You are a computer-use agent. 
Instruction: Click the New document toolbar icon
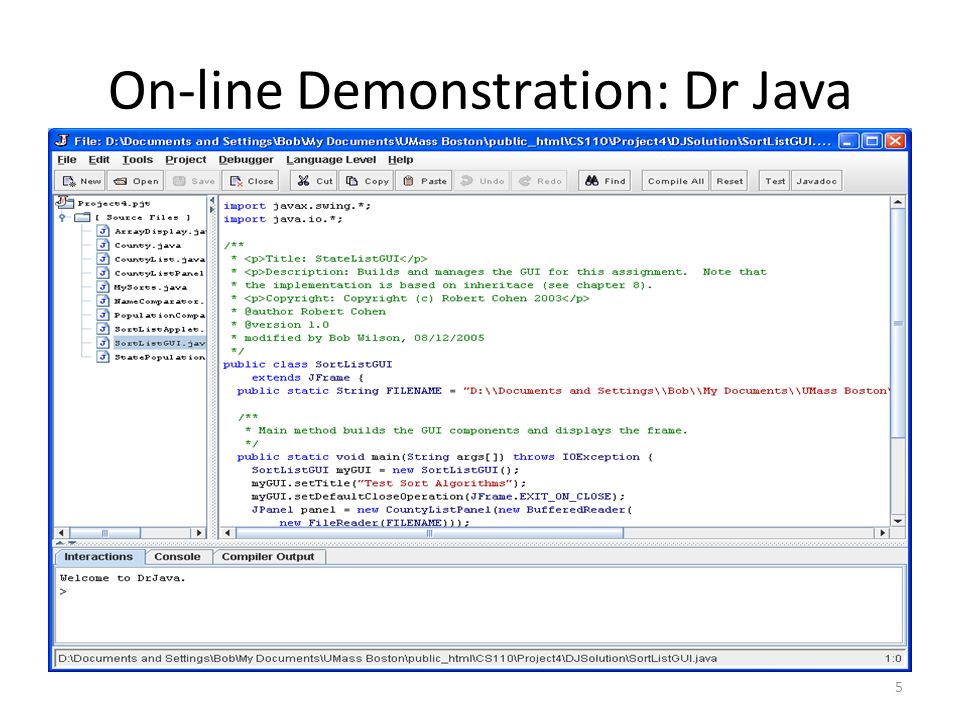pos(69,181)
